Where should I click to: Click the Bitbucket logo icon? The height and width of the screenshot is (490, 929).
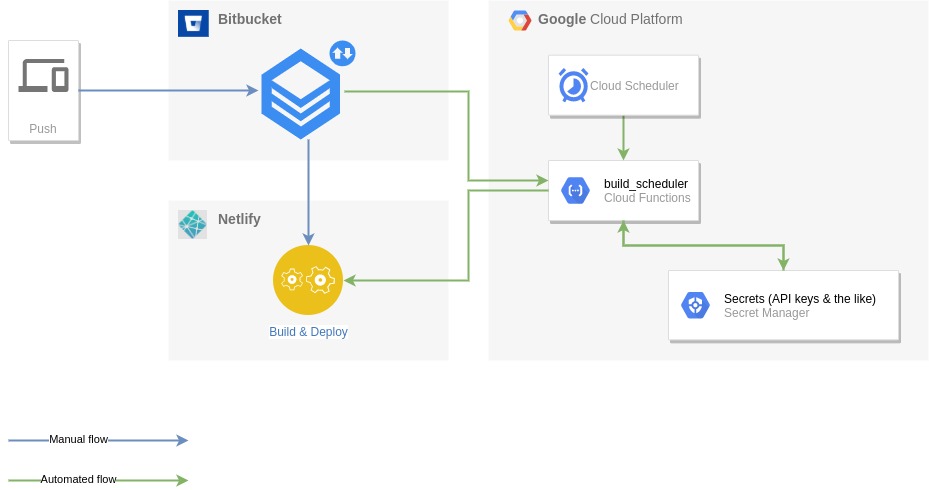[193, 24]
